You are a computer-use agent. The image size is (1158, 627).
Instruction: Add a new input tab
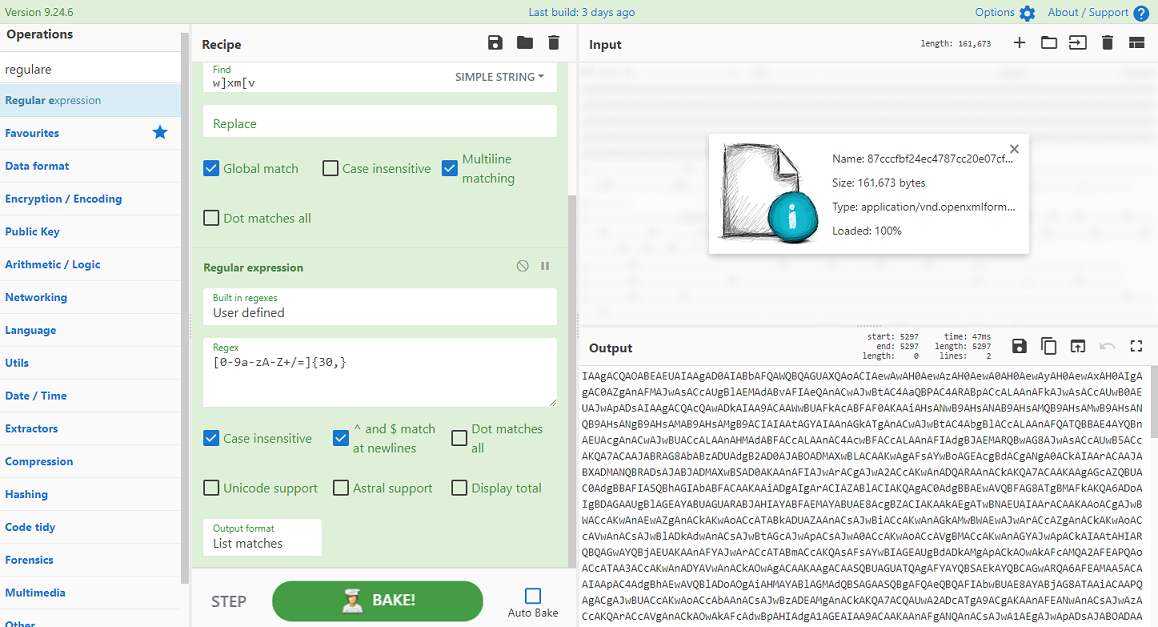point(1019,43)
